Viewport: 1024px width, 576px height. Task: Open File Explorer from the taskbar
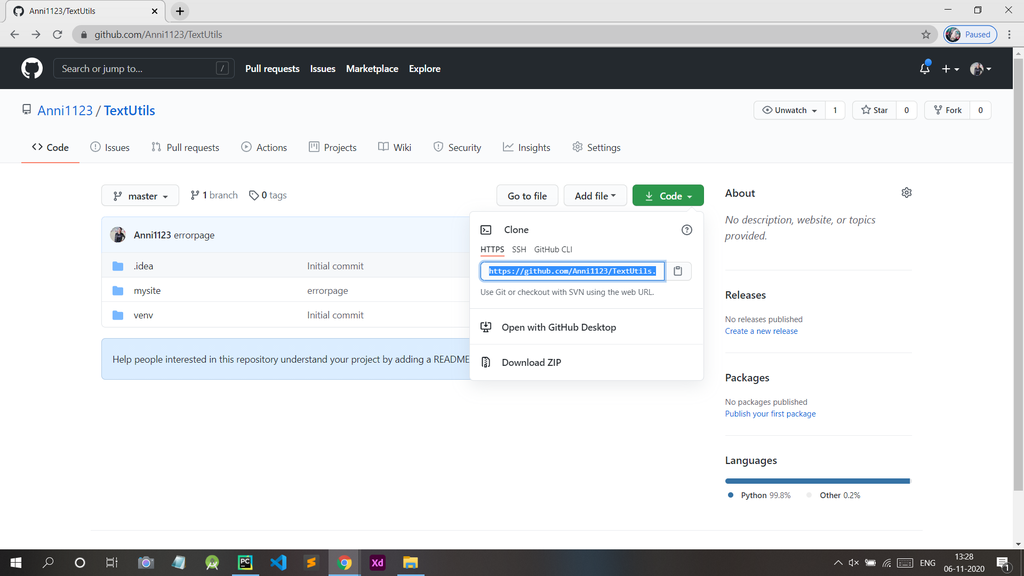(410, 562)
